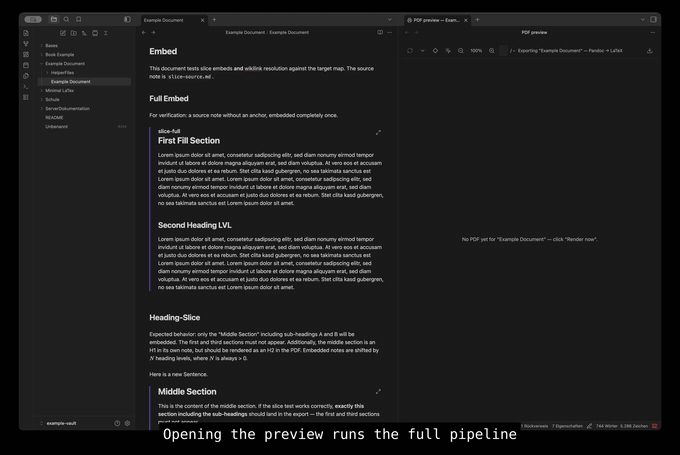Open the render options dropdown arrow
The height and width of the screenshot is (455, 680).
pos(422,51)
